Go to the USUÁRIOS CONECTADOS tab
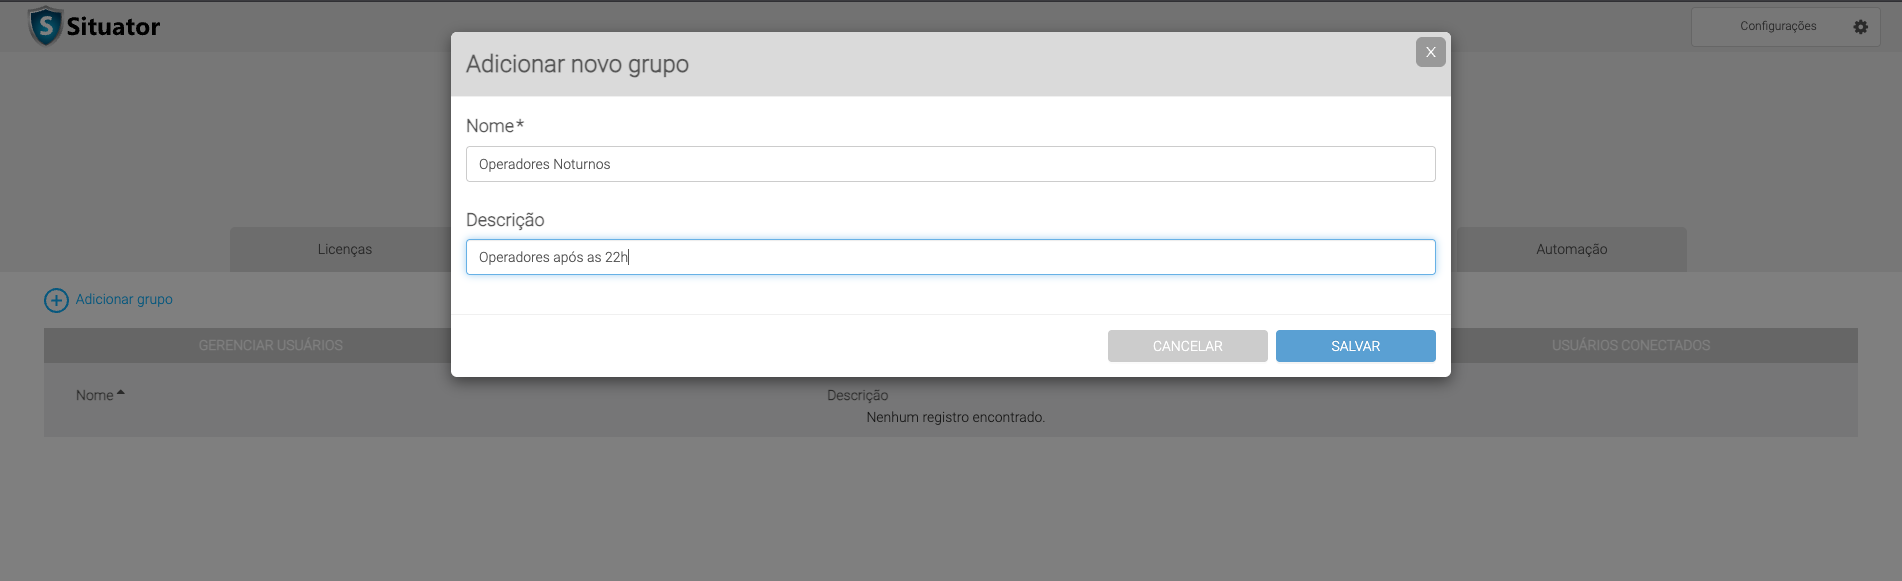This screenshot has width=1902, height=581. pos(1630,345)
